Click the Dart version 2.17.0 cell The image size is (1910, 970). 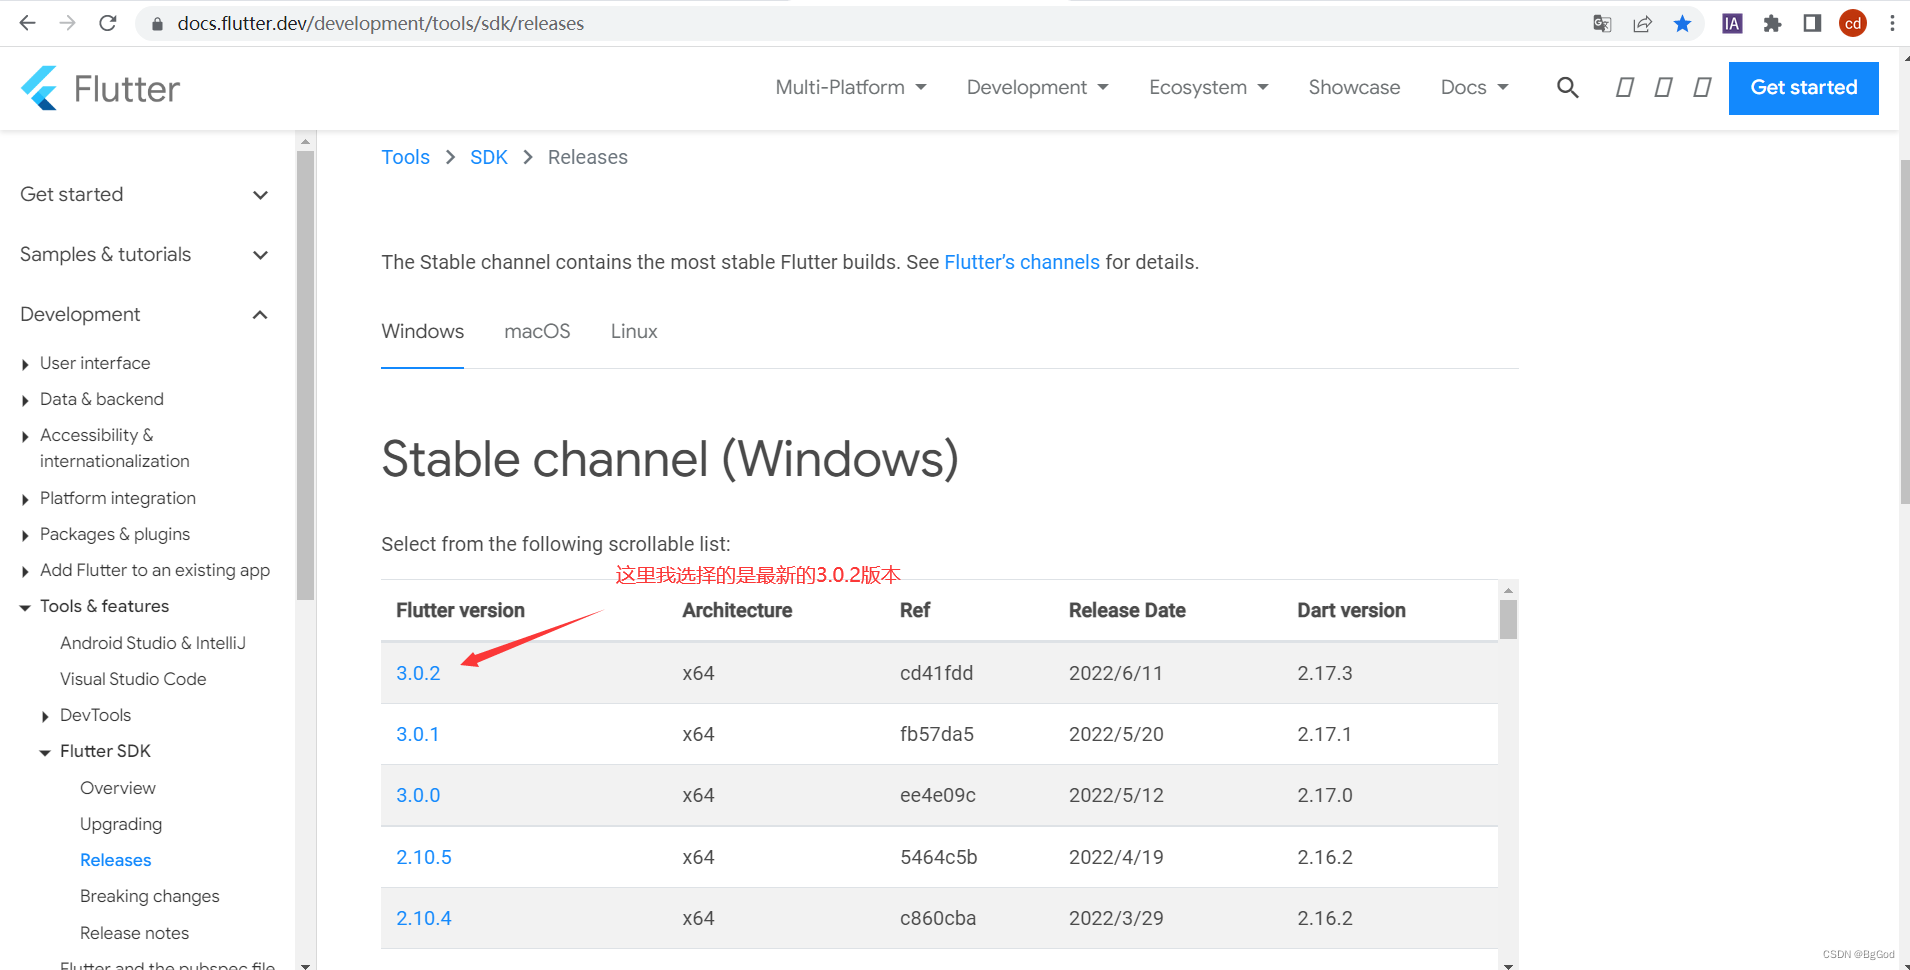point(1325,795)
